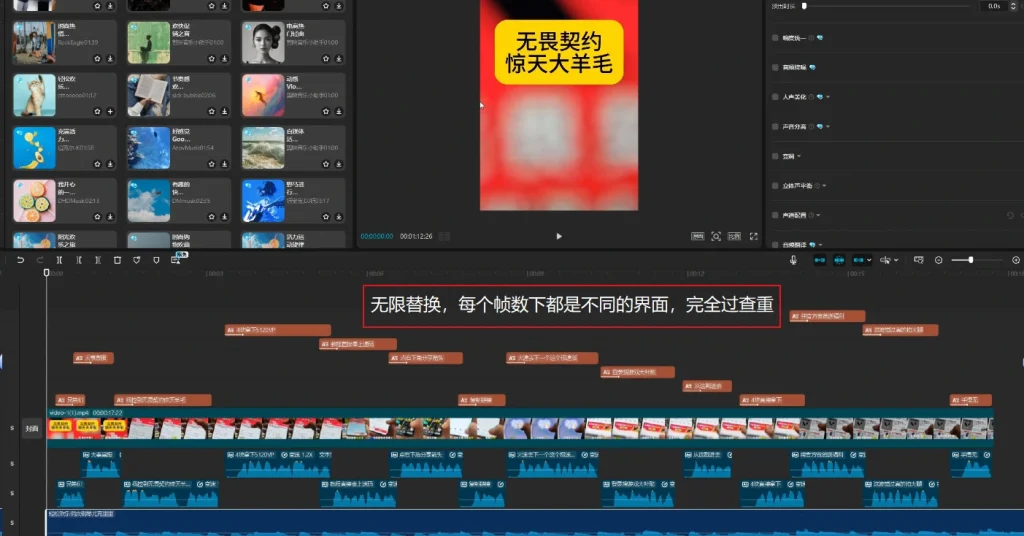The height and width of the screenshot is (536, 1024).
Task: Select the split clip tool
Action: [59, 260]
